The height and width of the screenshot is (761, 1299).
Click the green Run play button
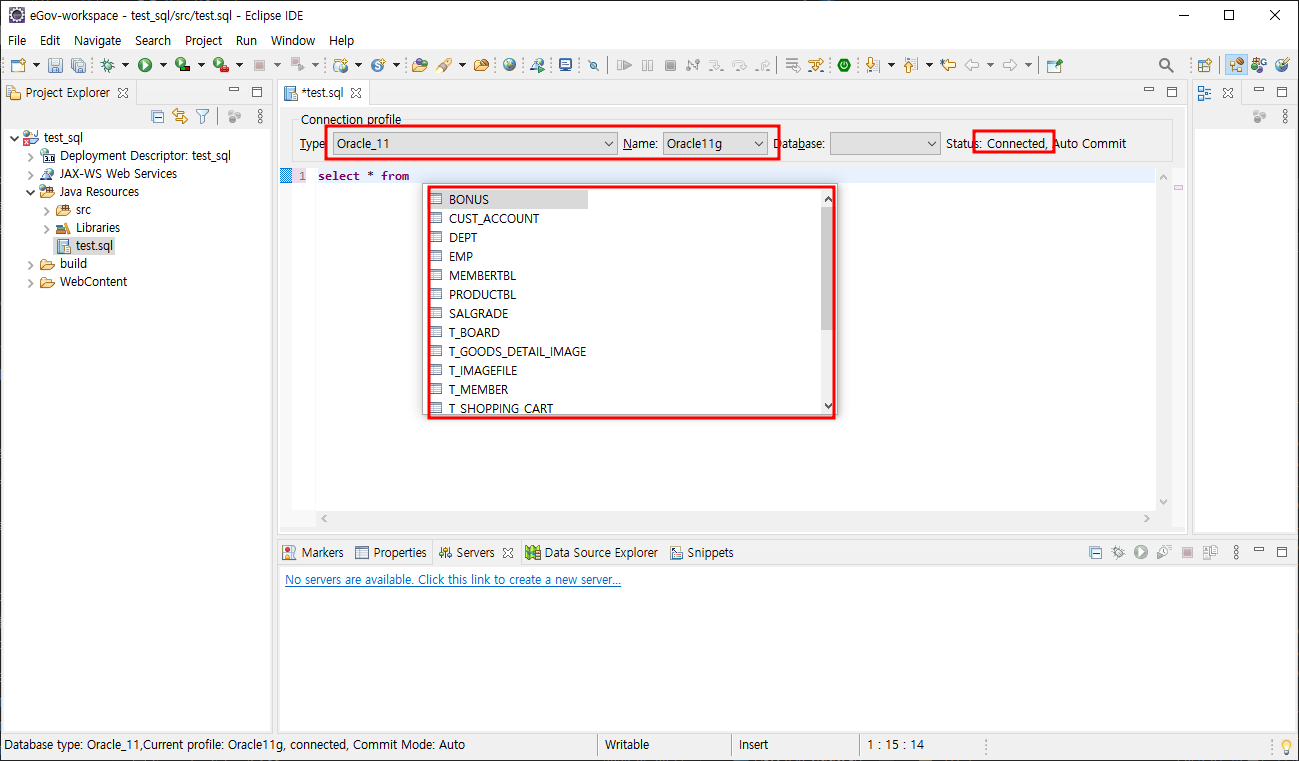(145, 65)
